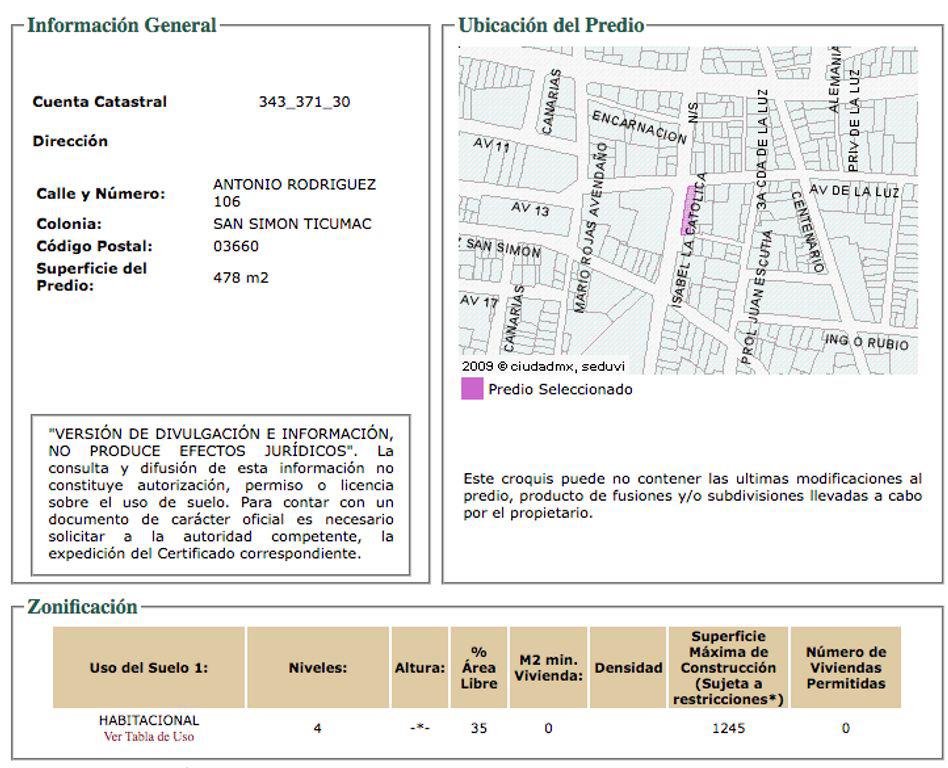
Task: Click the Ubicación del Predio section heading
Action: (551, 25)
